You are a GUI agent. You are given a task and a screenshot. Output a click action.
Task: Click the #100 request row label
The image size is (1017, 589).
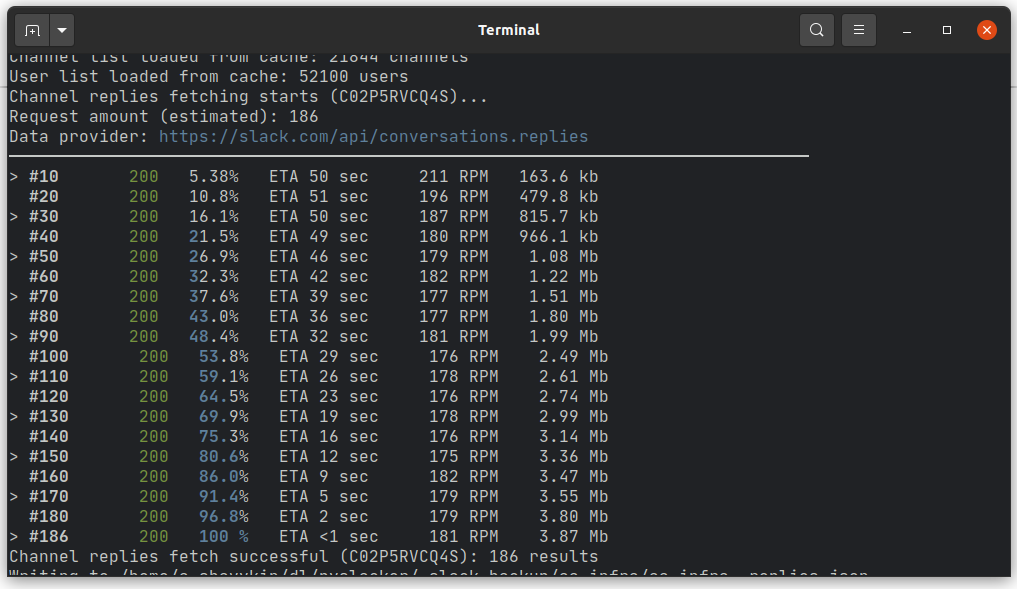[x=49, y=357]
